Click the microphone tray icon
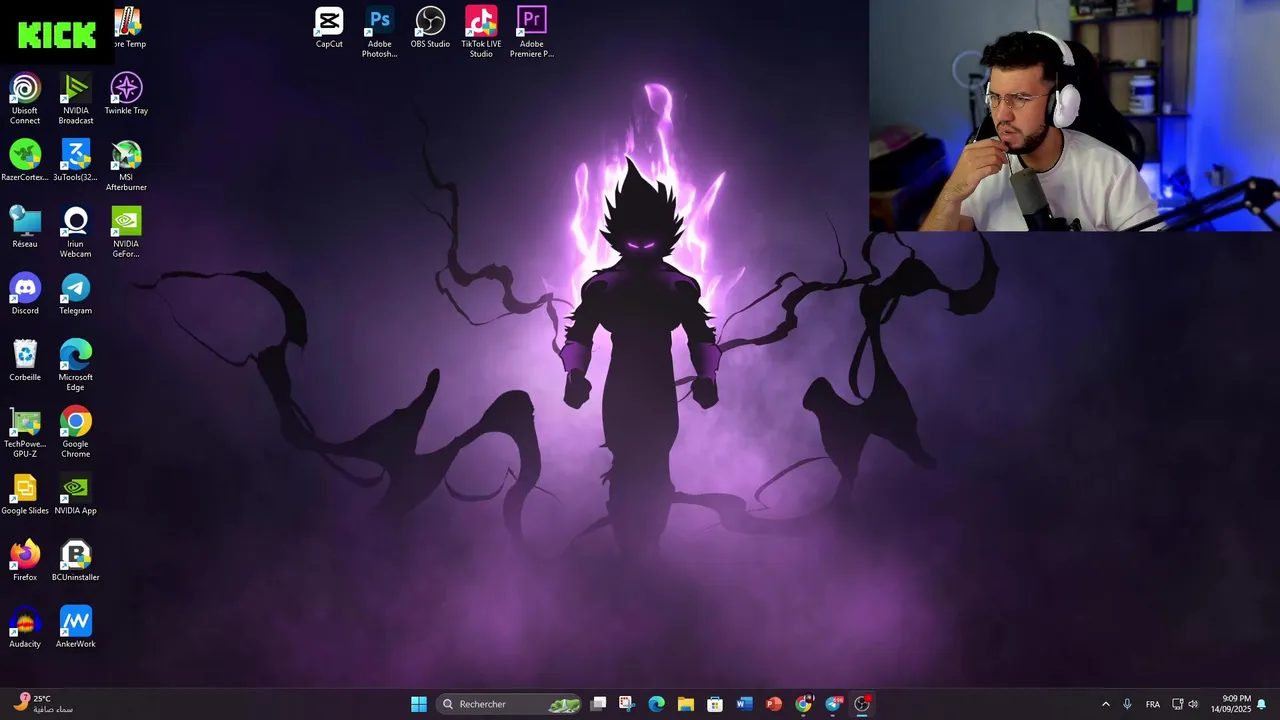 pyautogui.click(x=1127, y=704)
